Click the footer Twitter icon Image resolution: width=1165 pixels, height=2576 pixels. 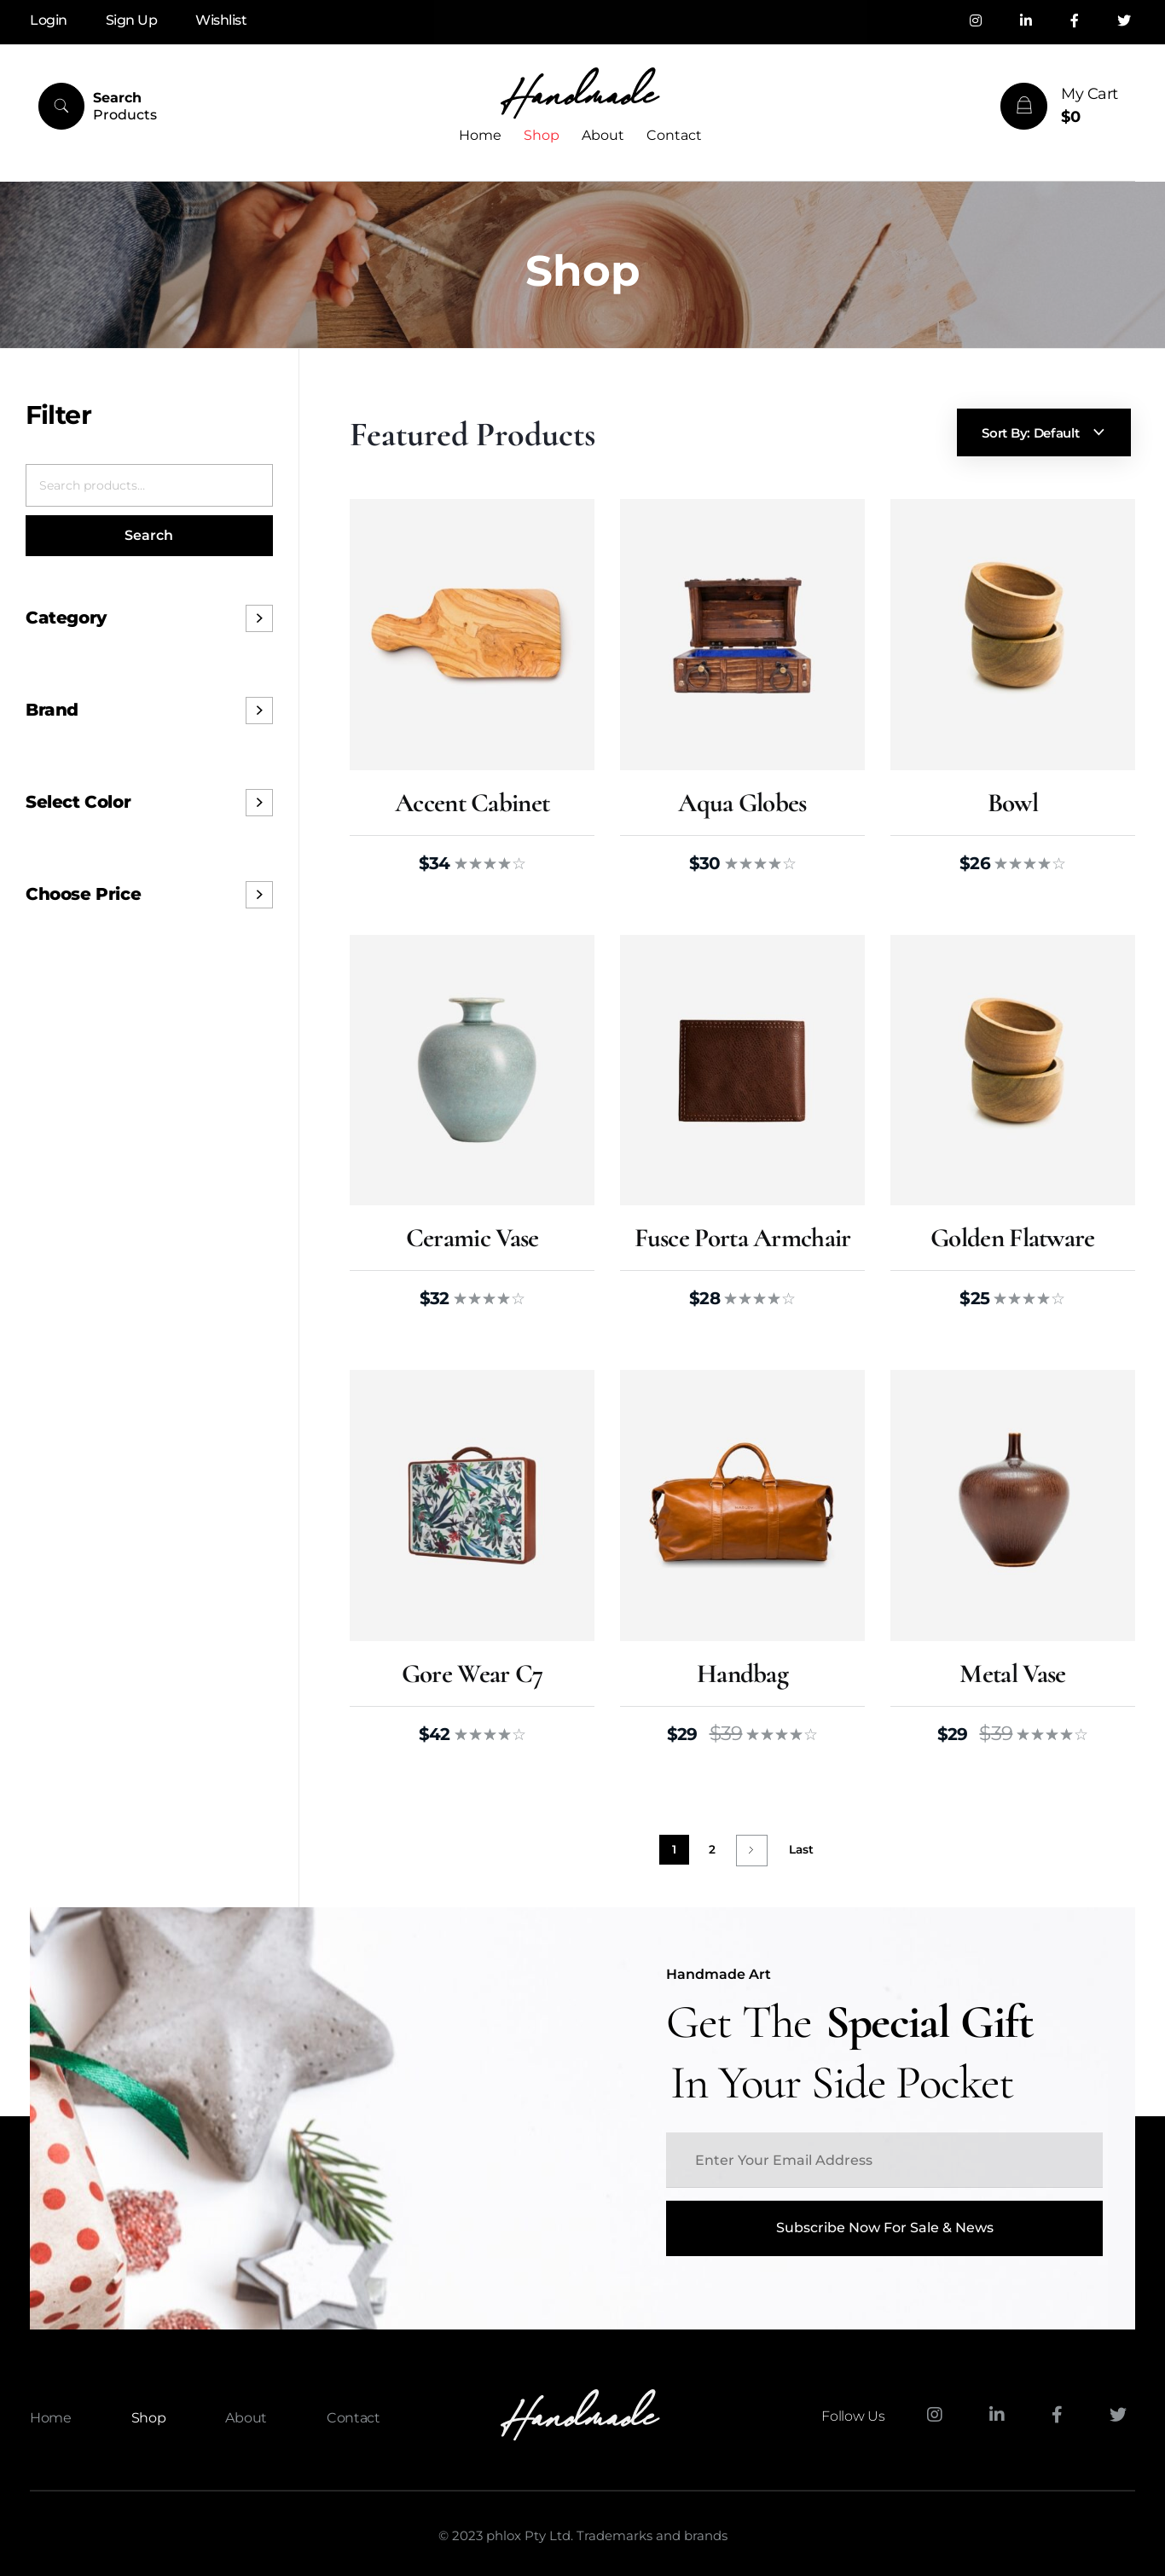coord(1117,2414)
